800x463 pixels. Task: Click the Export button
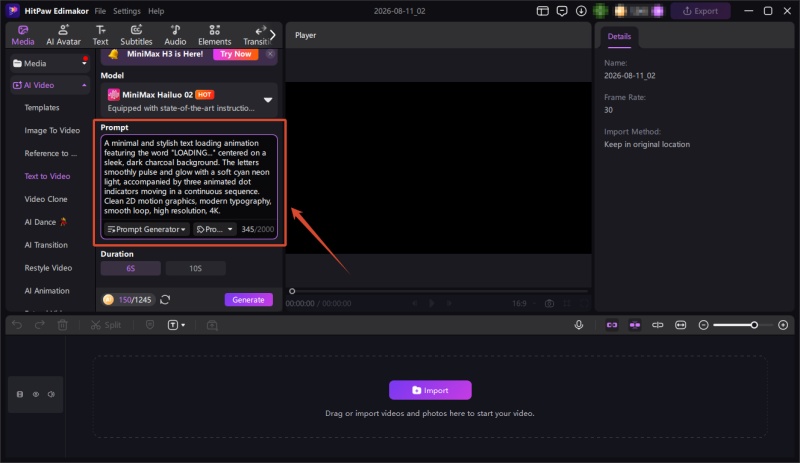(x=700, y=11)
